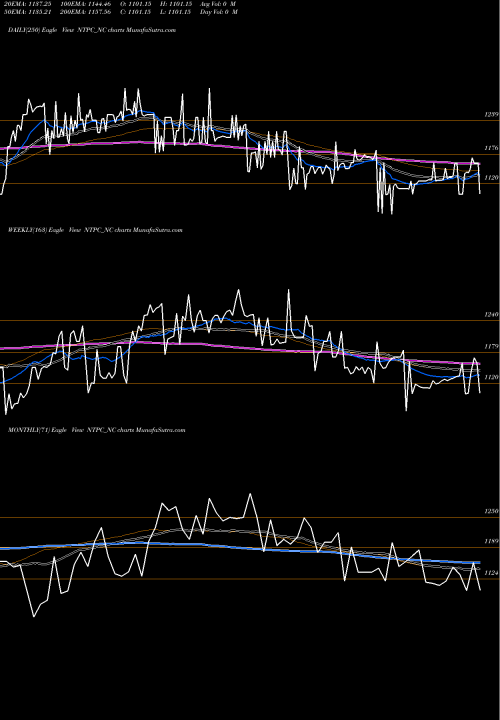Screen dimensions: 500x720
Task: Click the 1124 price label on monthly chart
Action: coord(491,573)
